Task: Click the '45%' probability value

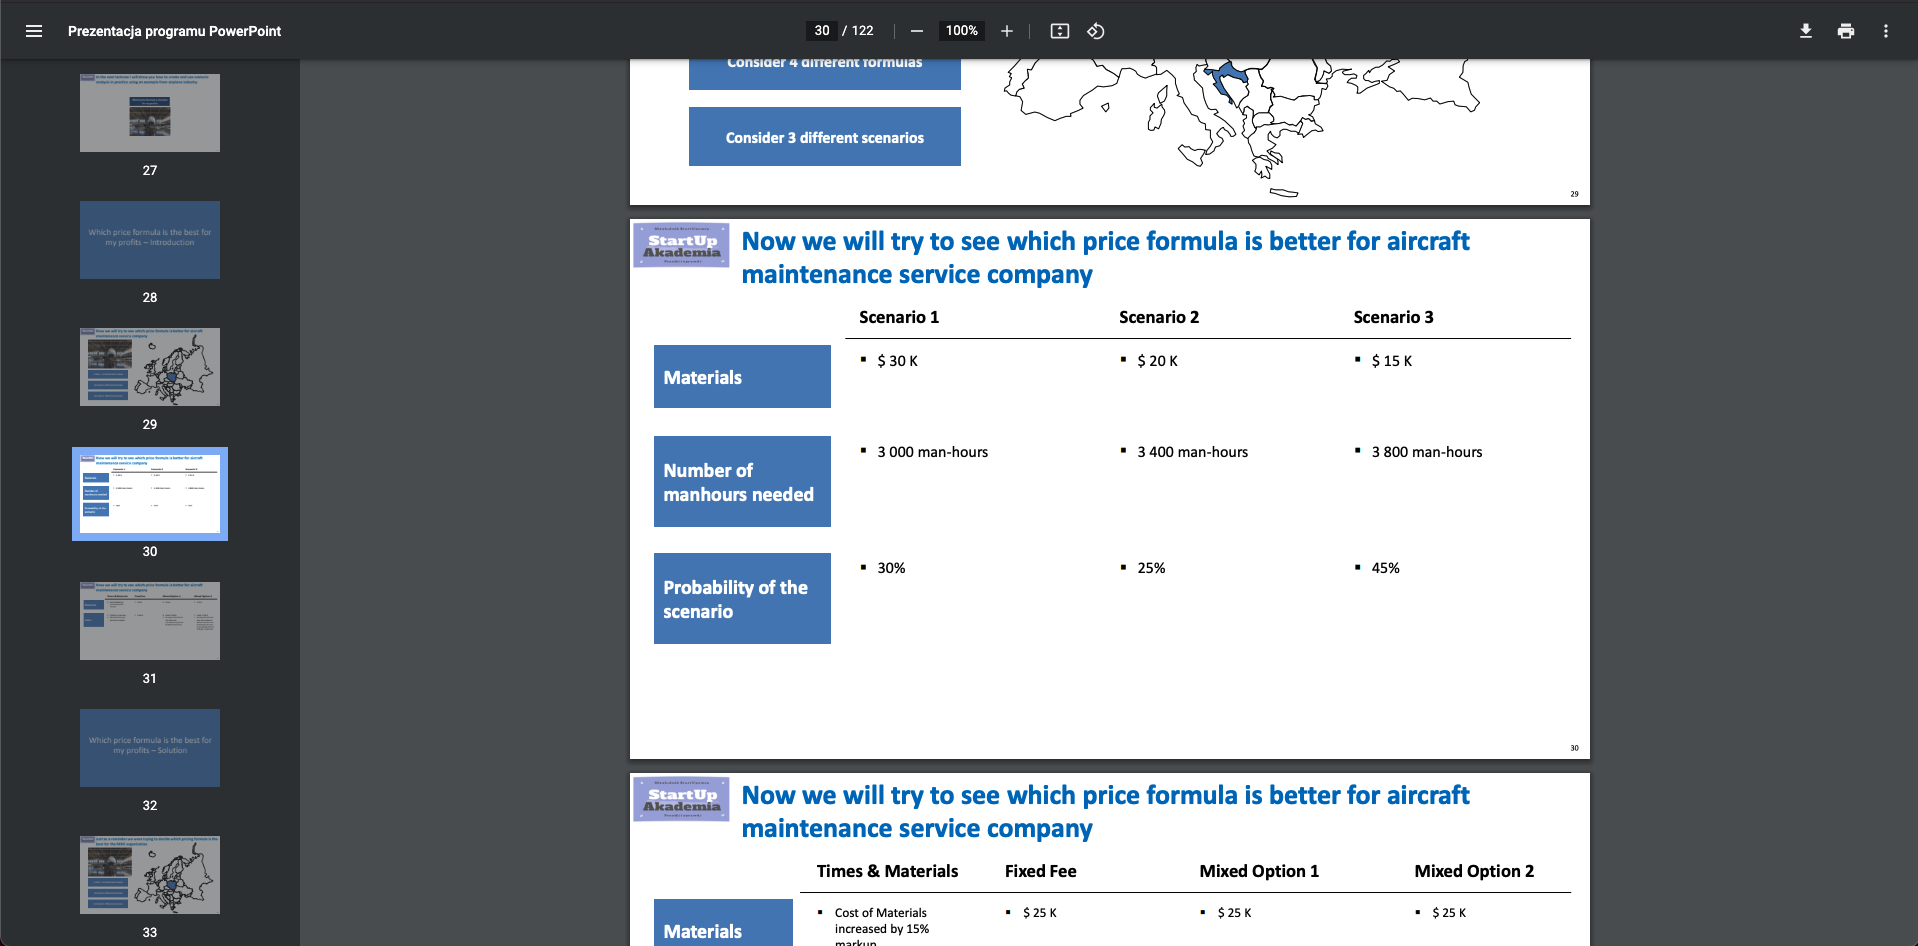Action: pos(1385,568)
